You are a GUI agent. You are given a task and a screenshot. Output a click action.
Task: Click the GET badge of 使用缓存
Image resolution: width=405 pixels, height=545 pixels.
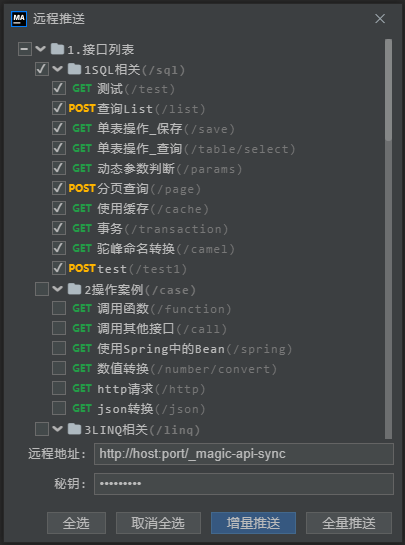point(82,209)
